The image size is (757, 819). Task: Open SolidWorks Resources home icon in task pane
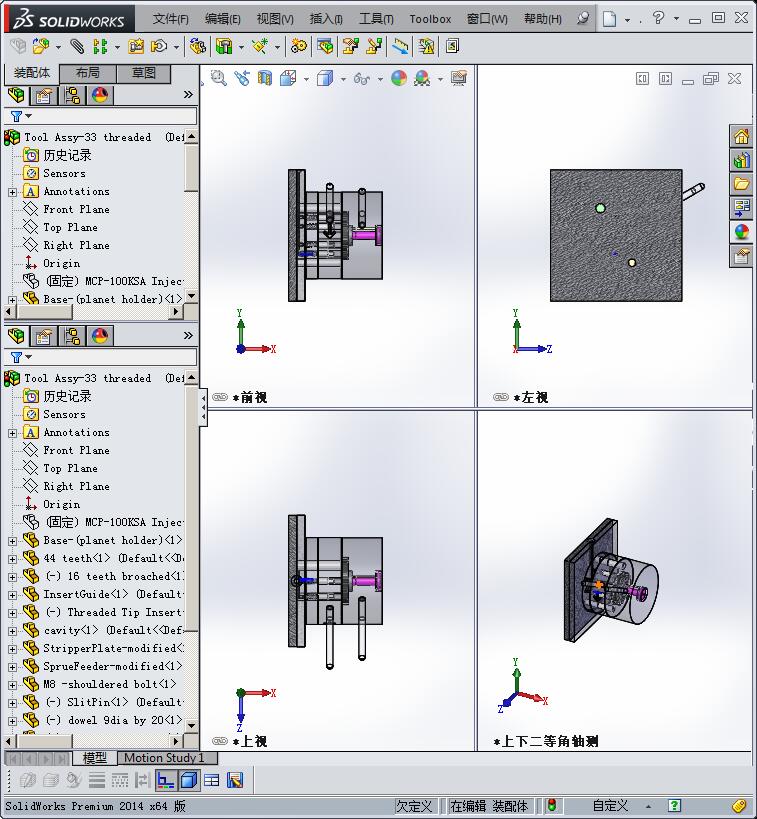742,137
